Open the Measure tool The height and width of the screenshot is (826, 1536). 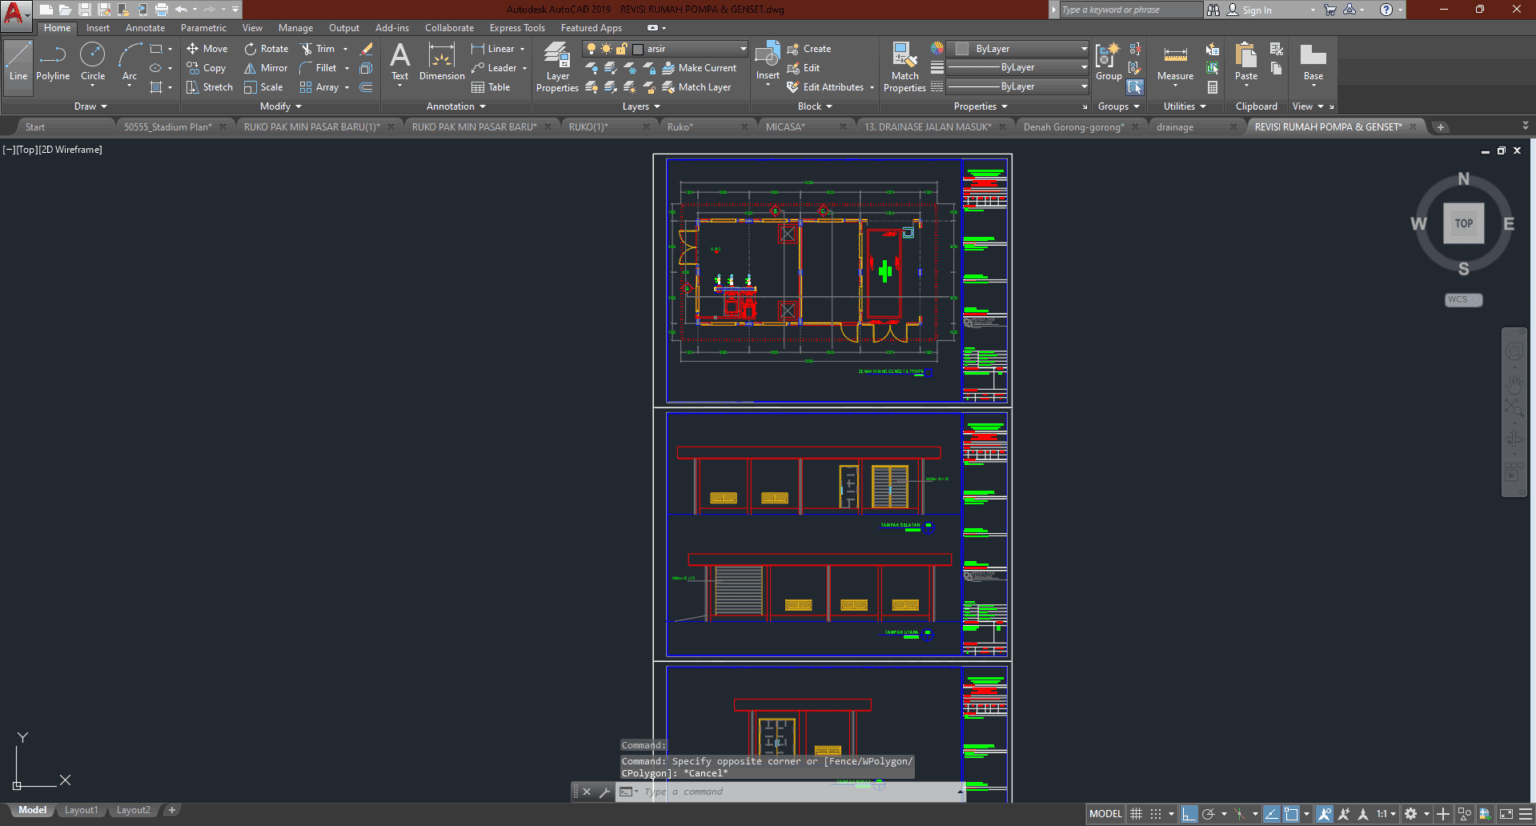point(1174,63)
